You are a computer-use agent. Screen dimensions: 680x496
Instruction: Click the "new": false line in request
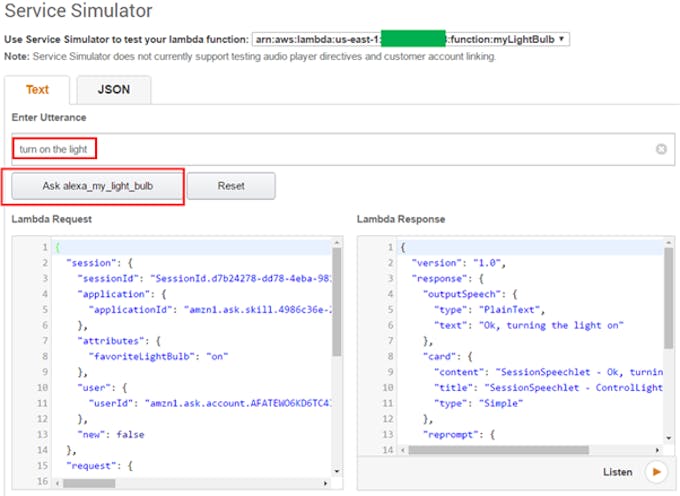[111, 434]
